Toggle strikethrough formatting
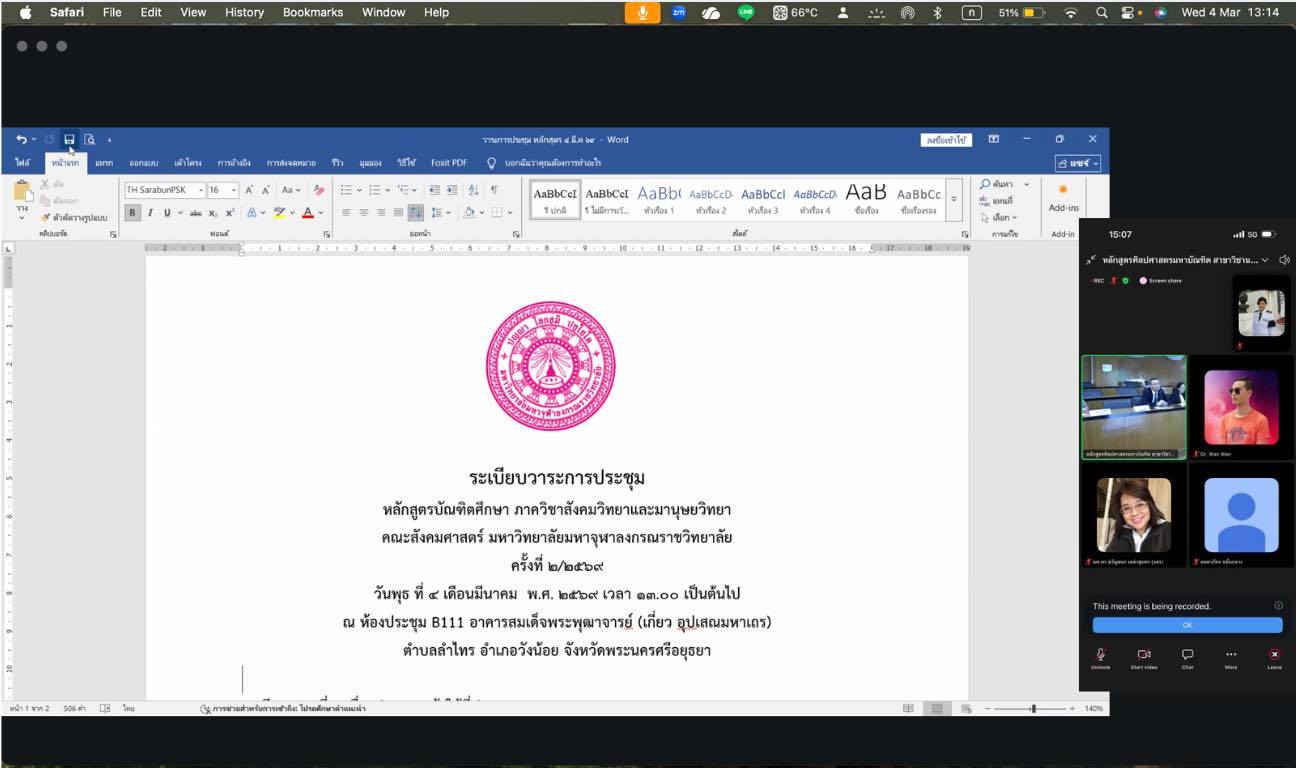The width and height of the screenshot is (1296, 768). point(196,211)
